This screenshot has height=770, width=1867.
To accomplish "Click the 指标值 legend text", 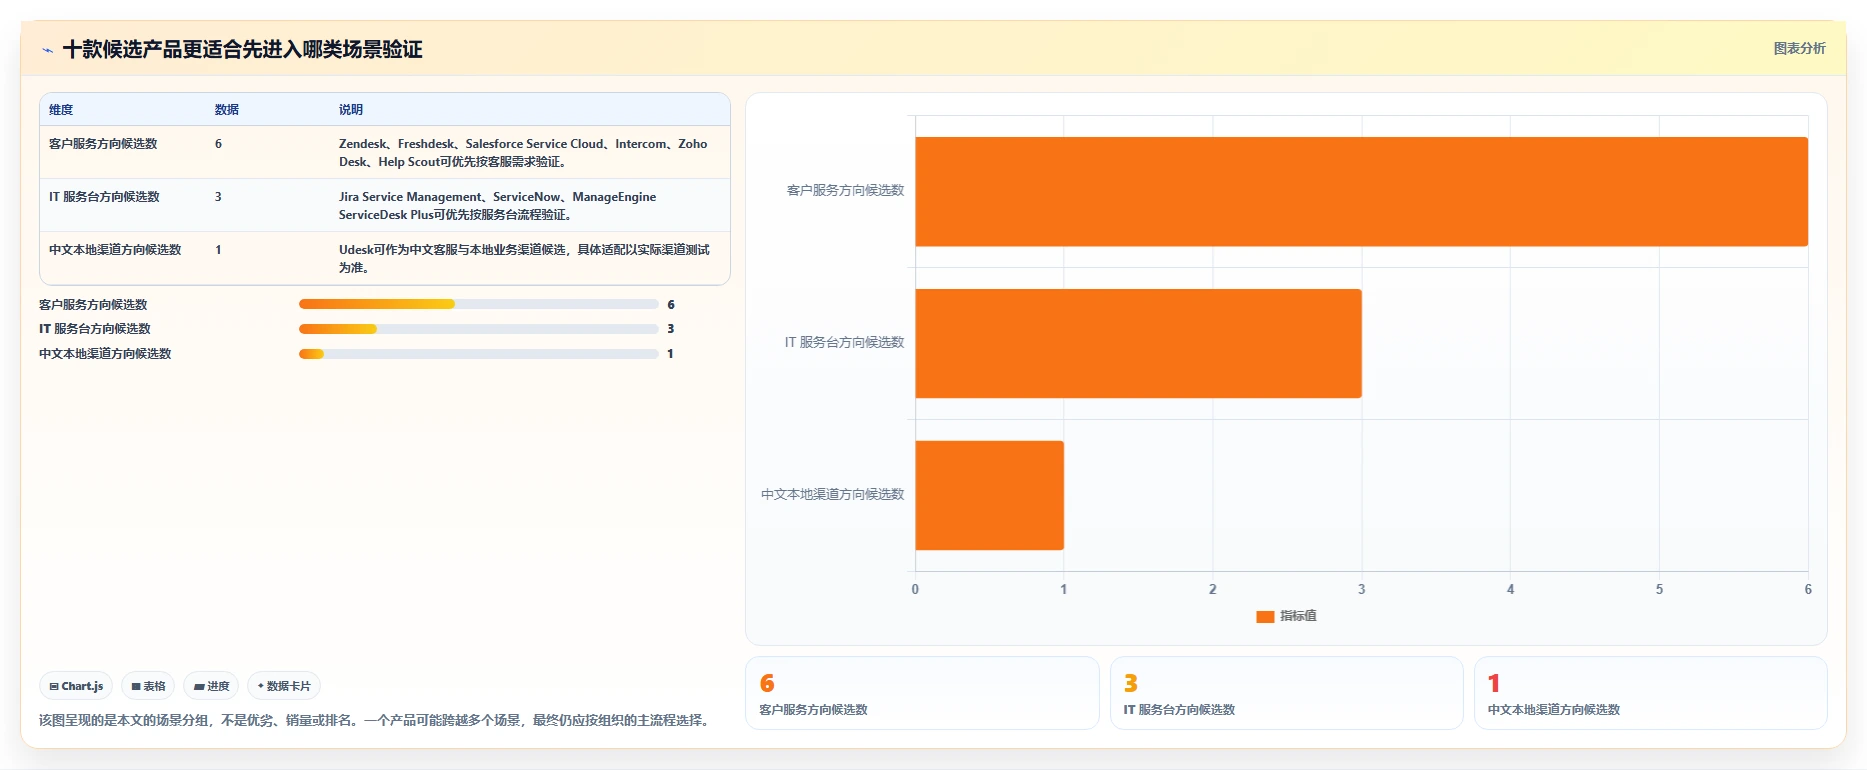I will [1298, 616].
